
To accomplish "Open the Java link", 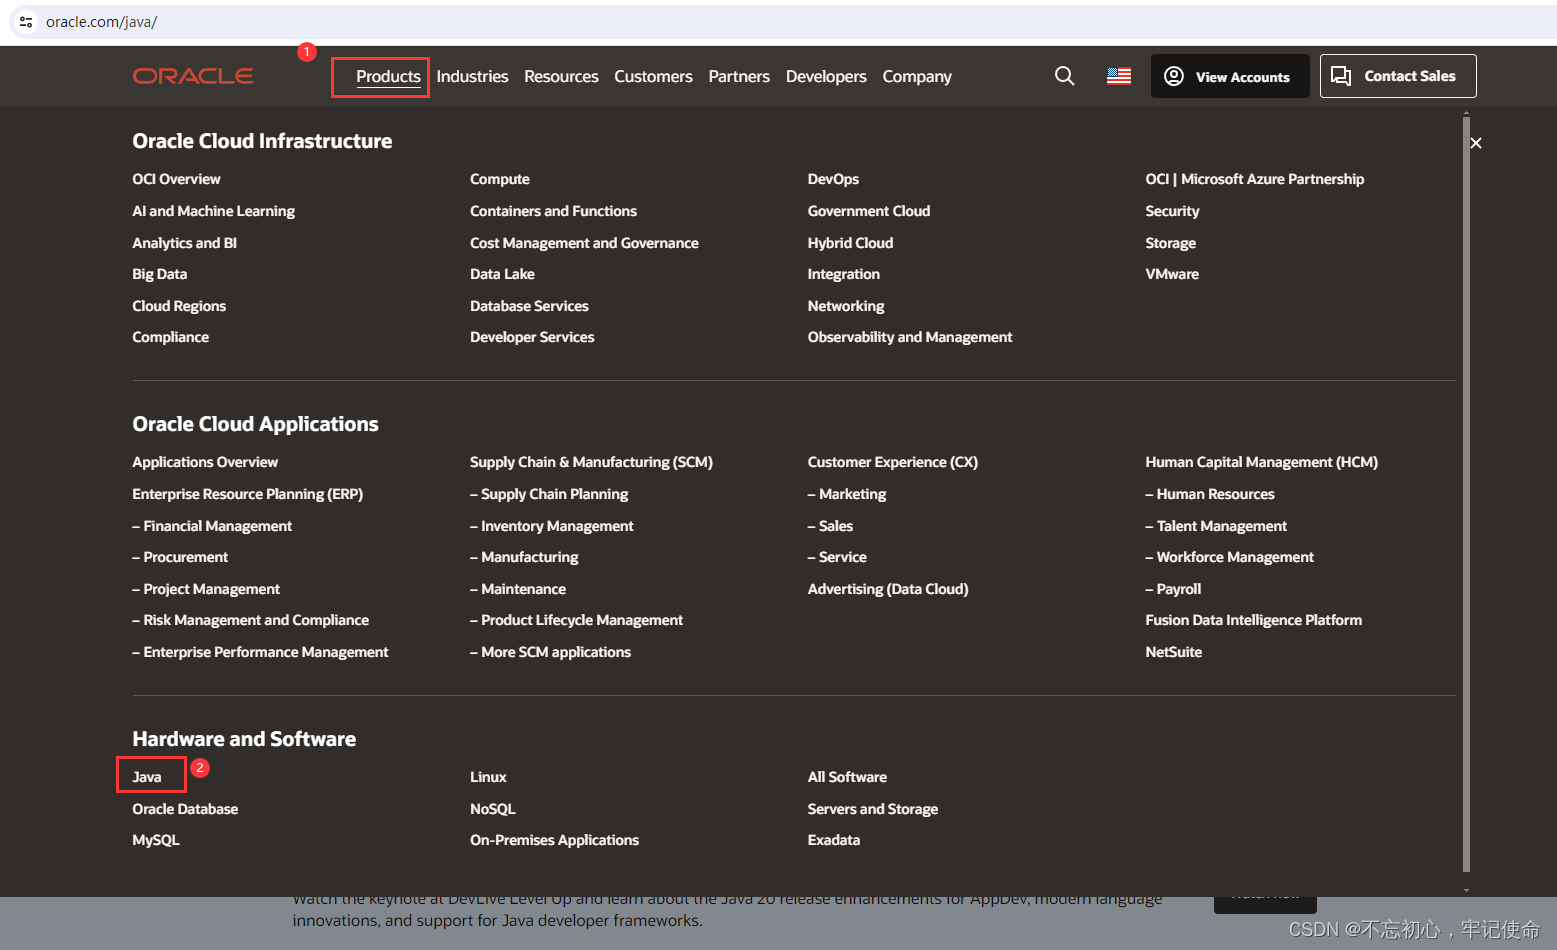I will click(x=147, y=777).
